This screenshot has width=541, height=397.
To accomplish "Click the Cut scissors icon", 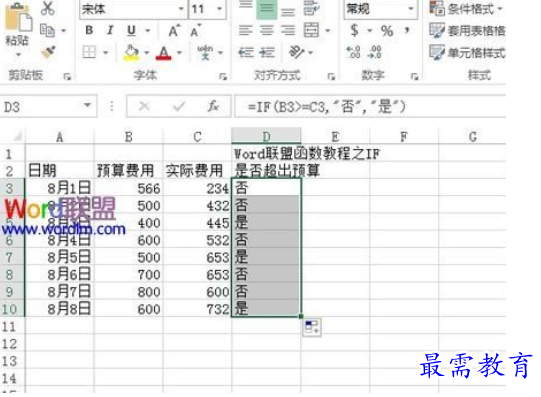I will point(48,8).
